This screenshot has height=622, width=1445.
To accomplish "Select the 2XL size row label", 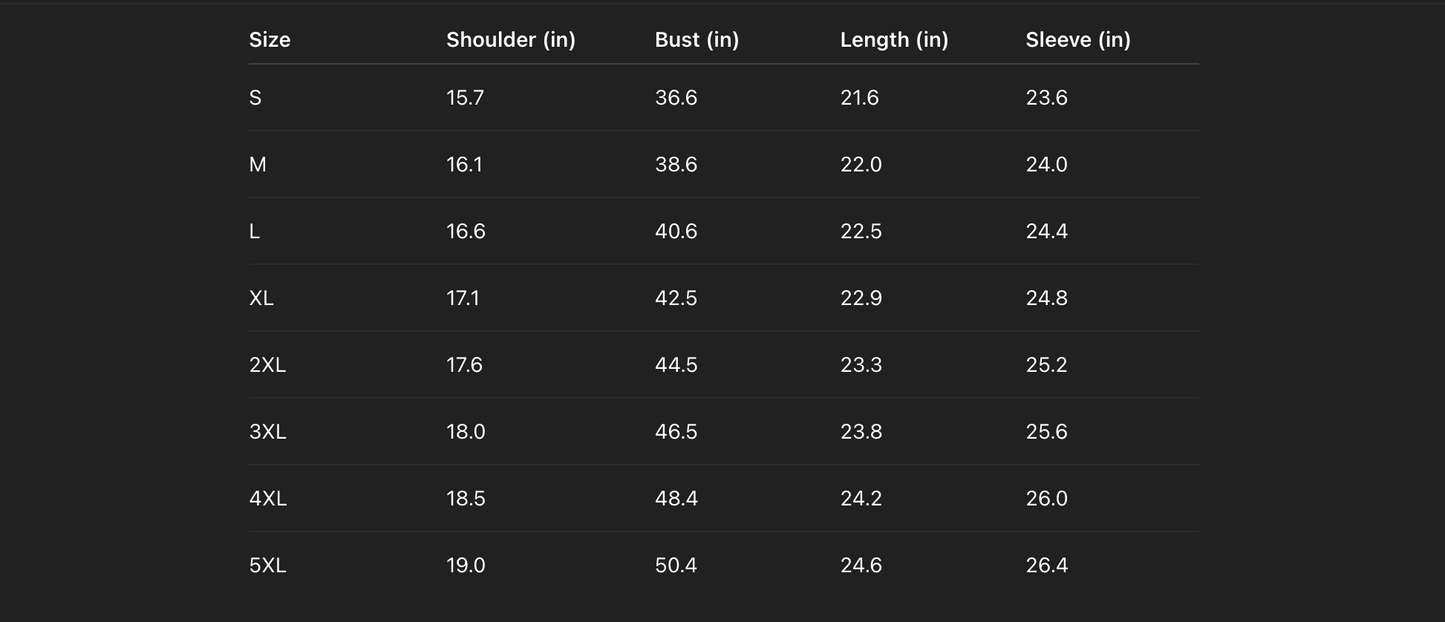I will (267, 366).
